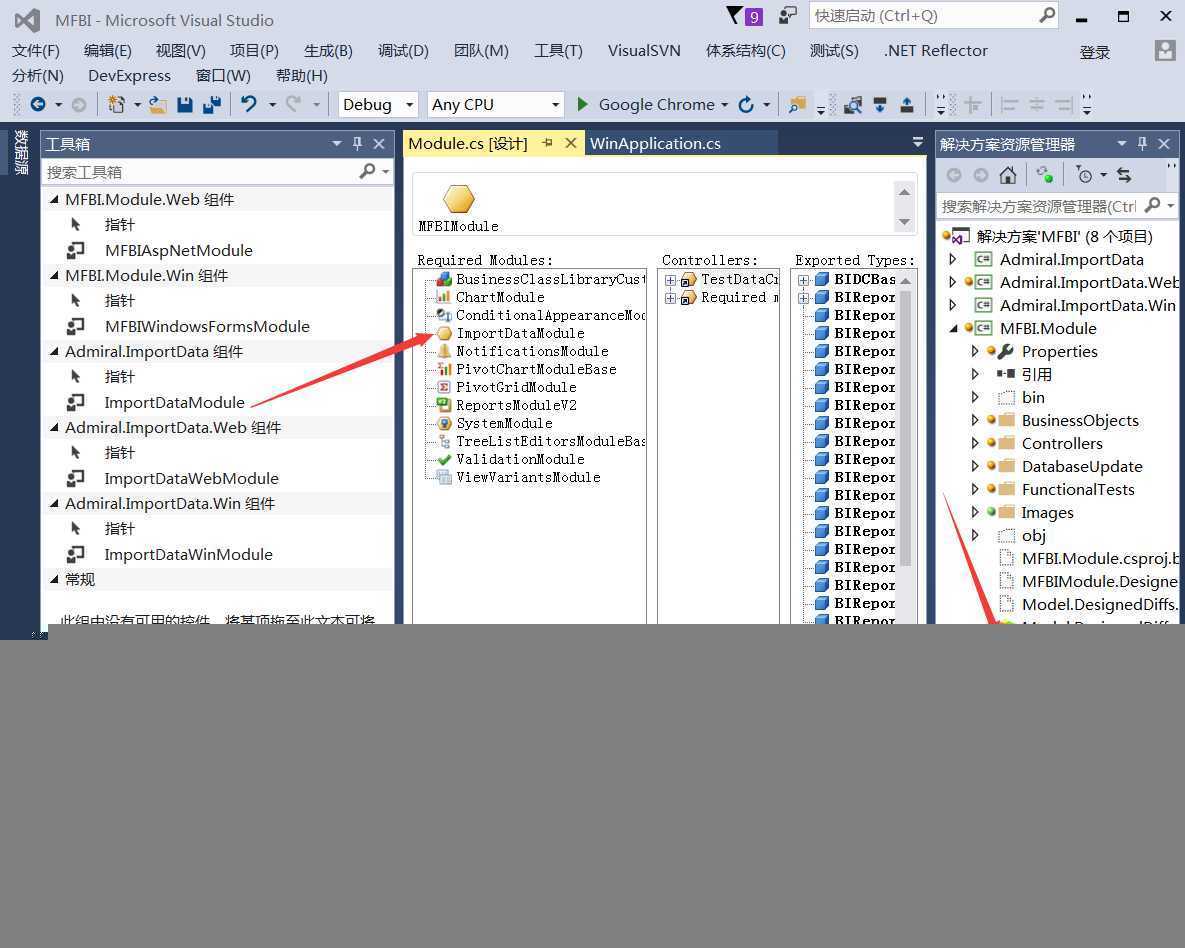Select ValidationModule in Required Modules
The image size is (1185, 948).
520,459
